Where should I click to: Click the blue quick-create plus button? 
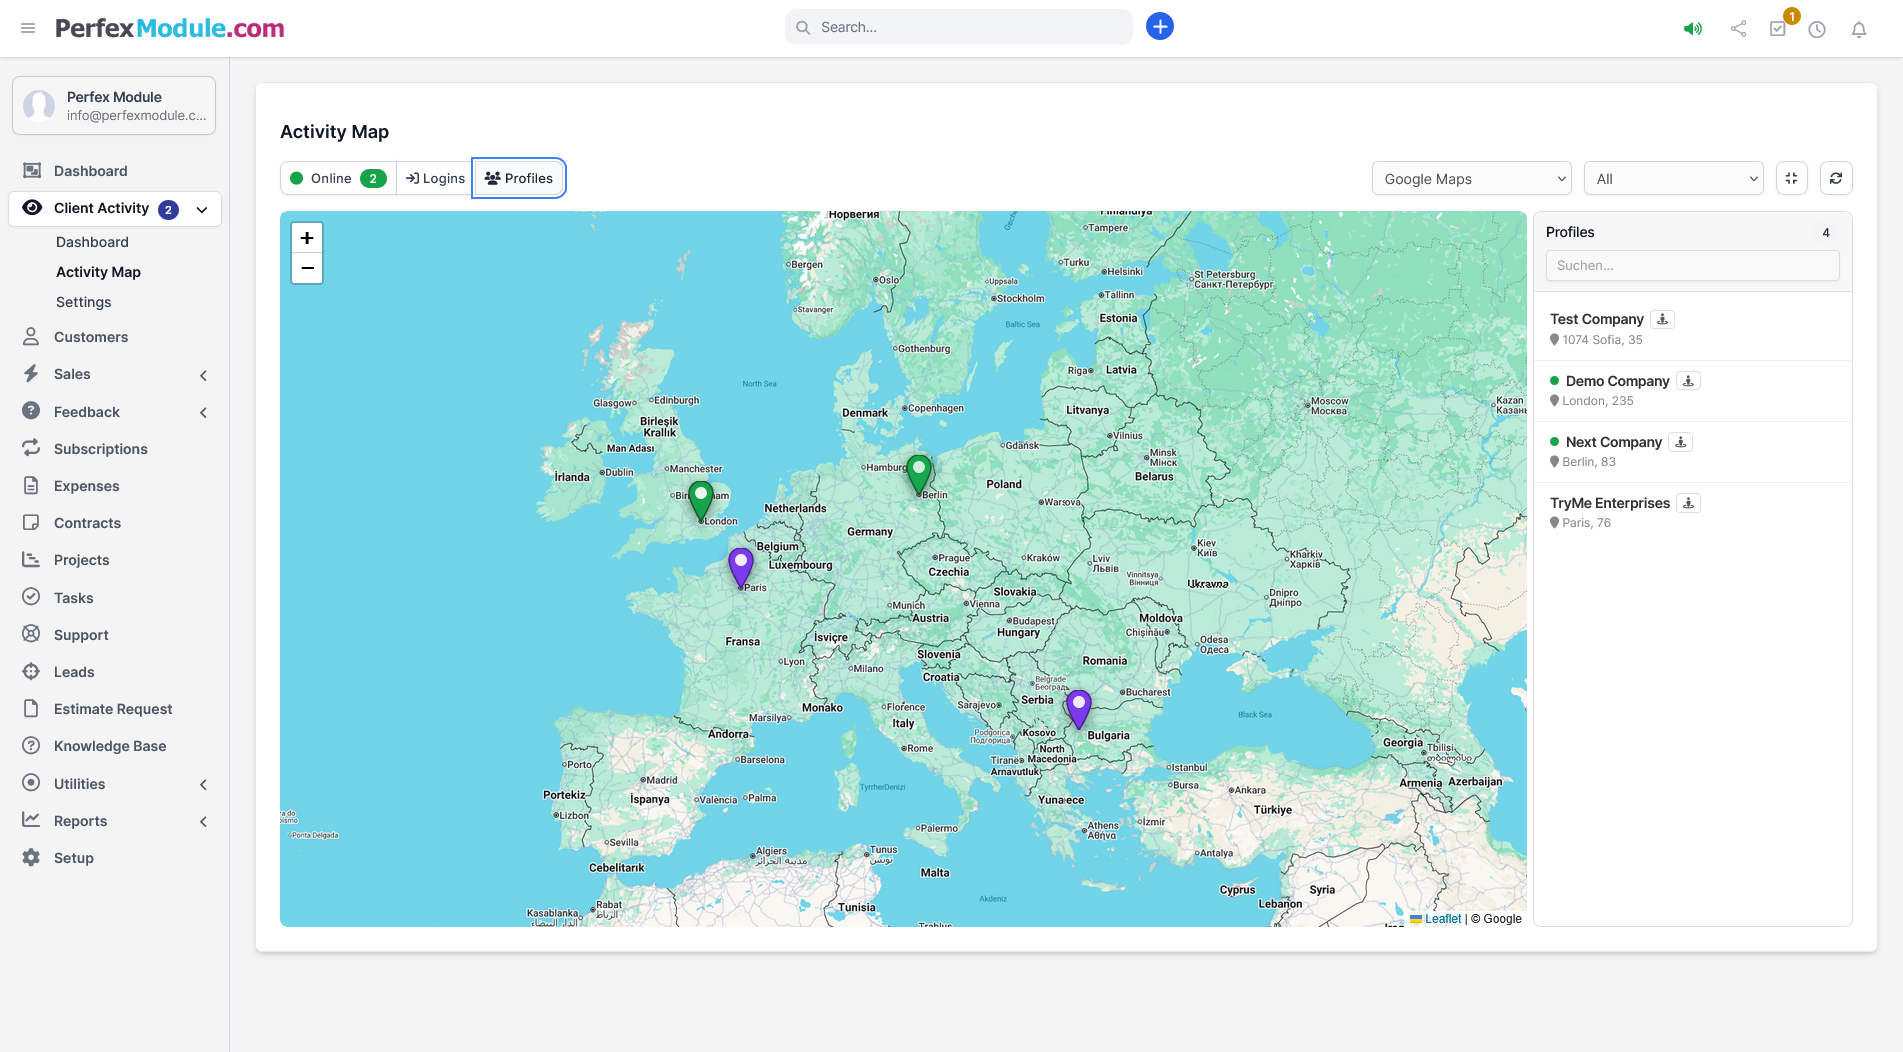(x=1159, y=27)
